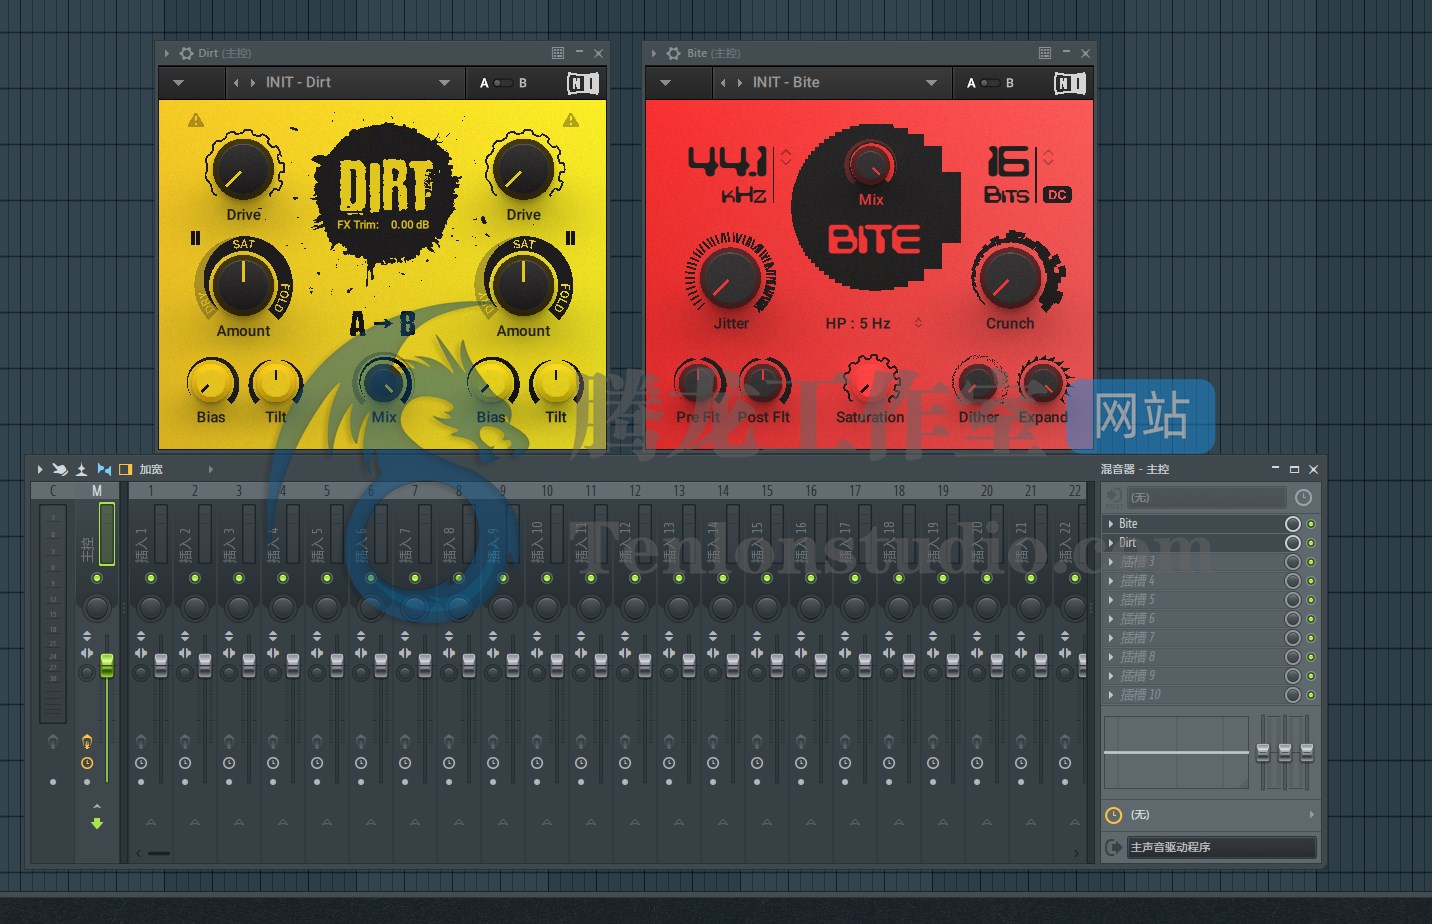Open the Bite plugin gear settings
Image resolution: width=1432 pixels, height=924 pixels.
(674, 53)
